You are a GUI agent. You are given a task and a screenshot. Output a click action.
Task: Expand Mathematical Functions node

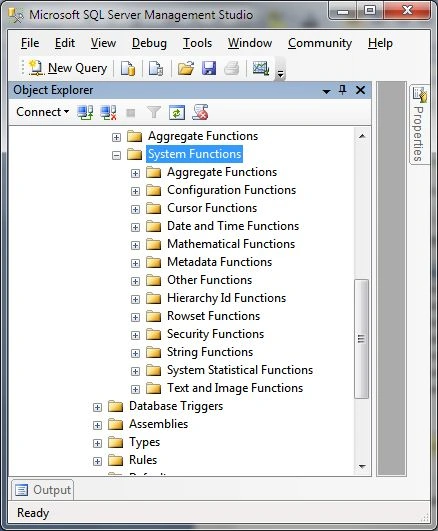tap(135, 245)
